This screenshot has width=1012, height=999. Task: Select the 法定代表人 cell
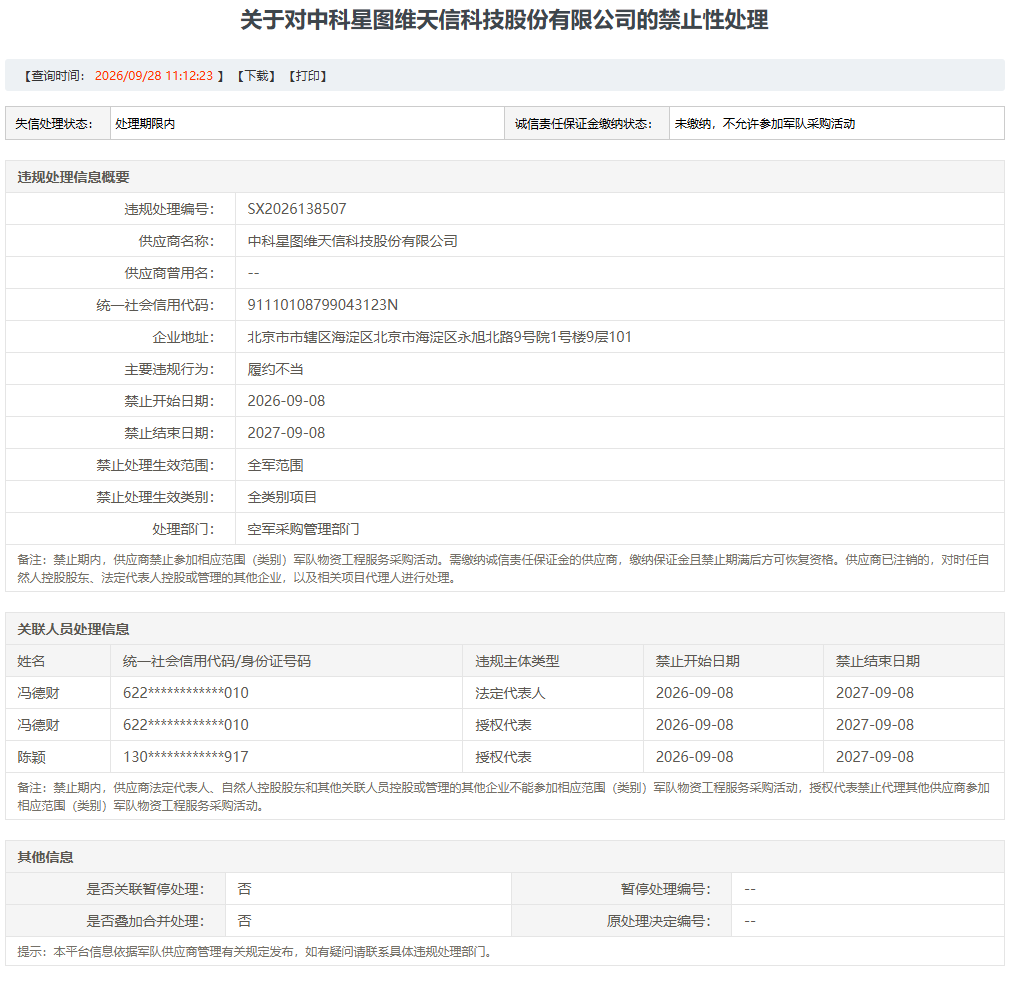[x=511, y=693]
